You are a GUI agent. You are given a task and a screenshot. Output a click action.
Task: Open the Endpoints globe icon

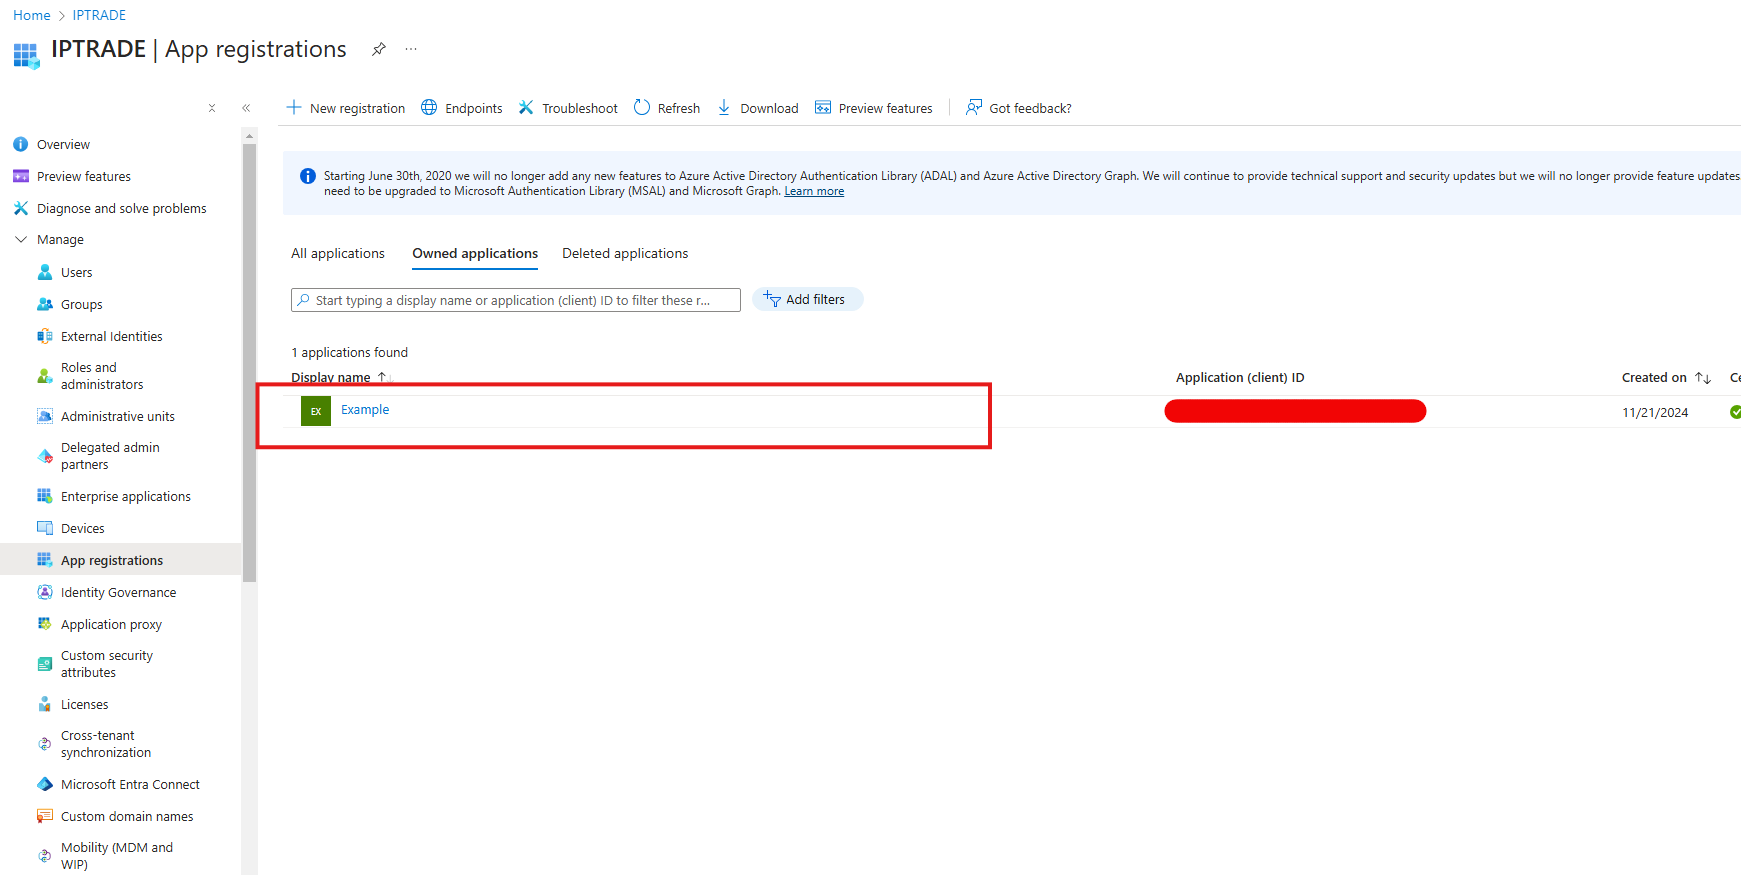pyautogui.click(x=429, y=107)
